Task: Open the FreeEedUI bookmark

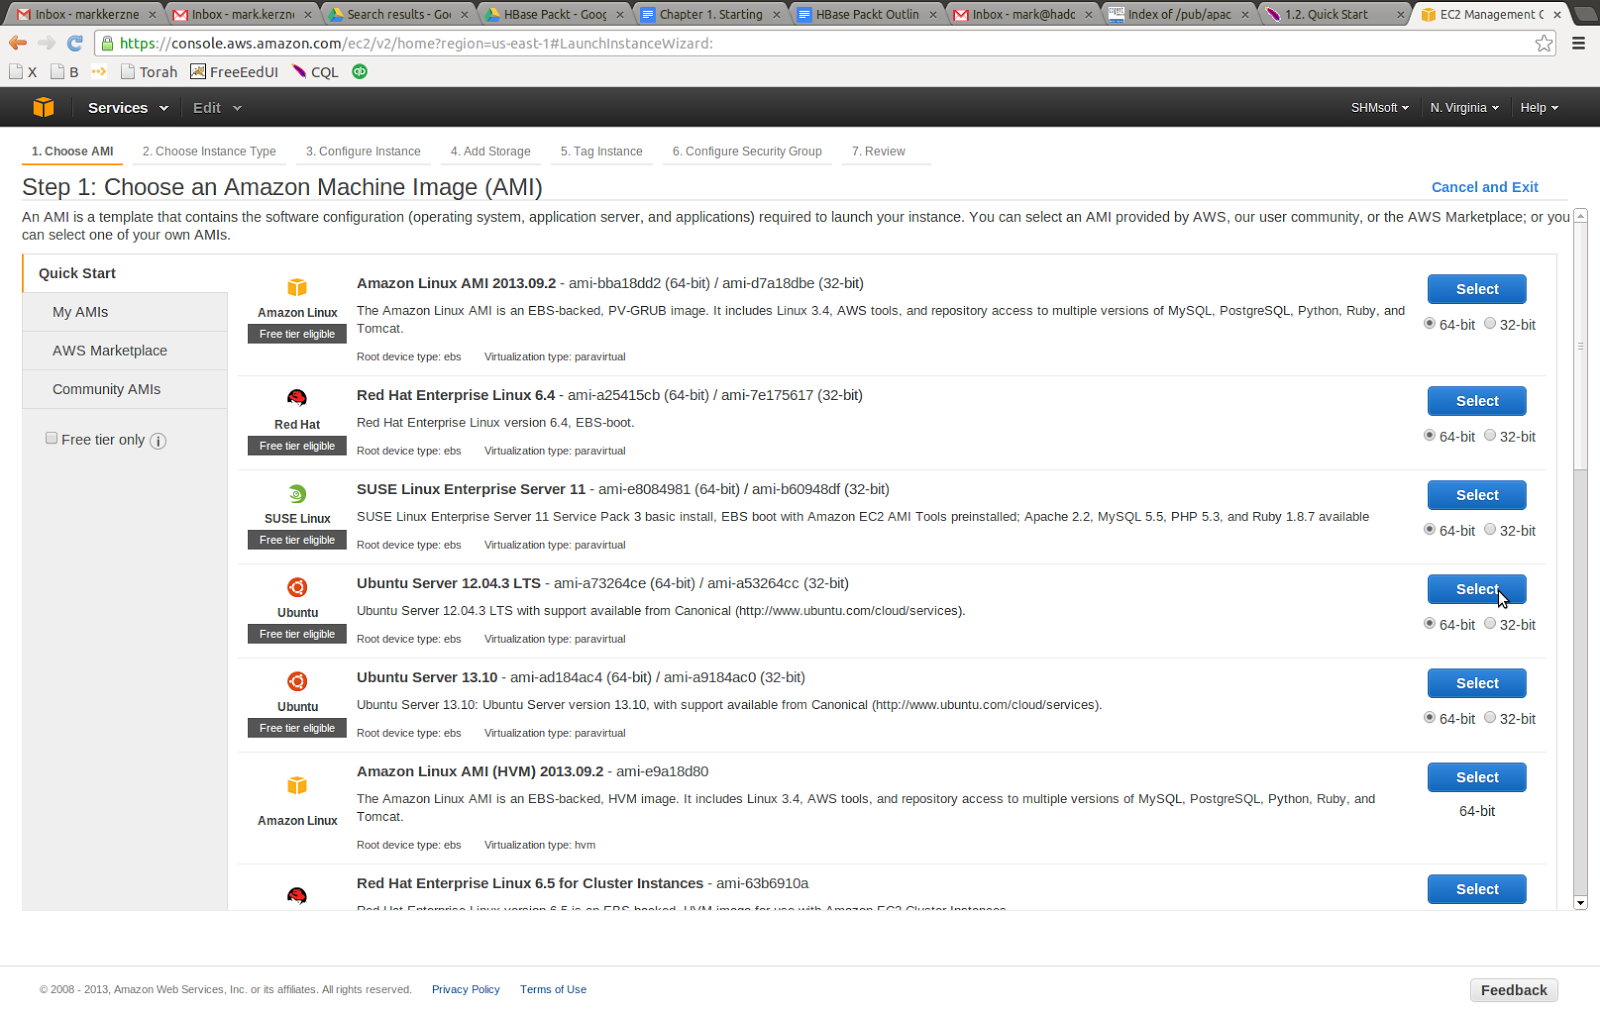Action: (x=234, y=72)
